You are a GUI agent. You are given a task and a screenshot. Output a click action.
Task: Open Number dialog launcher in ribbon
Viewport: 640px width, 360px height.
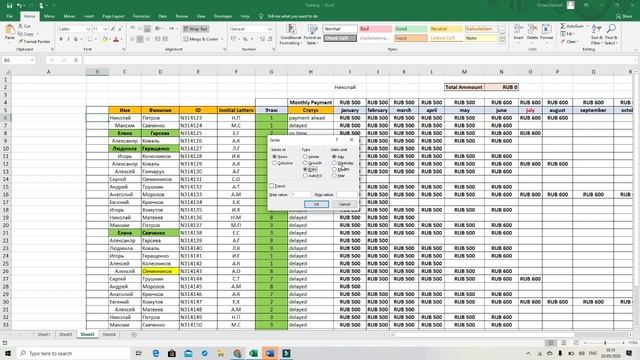(x=273, y=49)
